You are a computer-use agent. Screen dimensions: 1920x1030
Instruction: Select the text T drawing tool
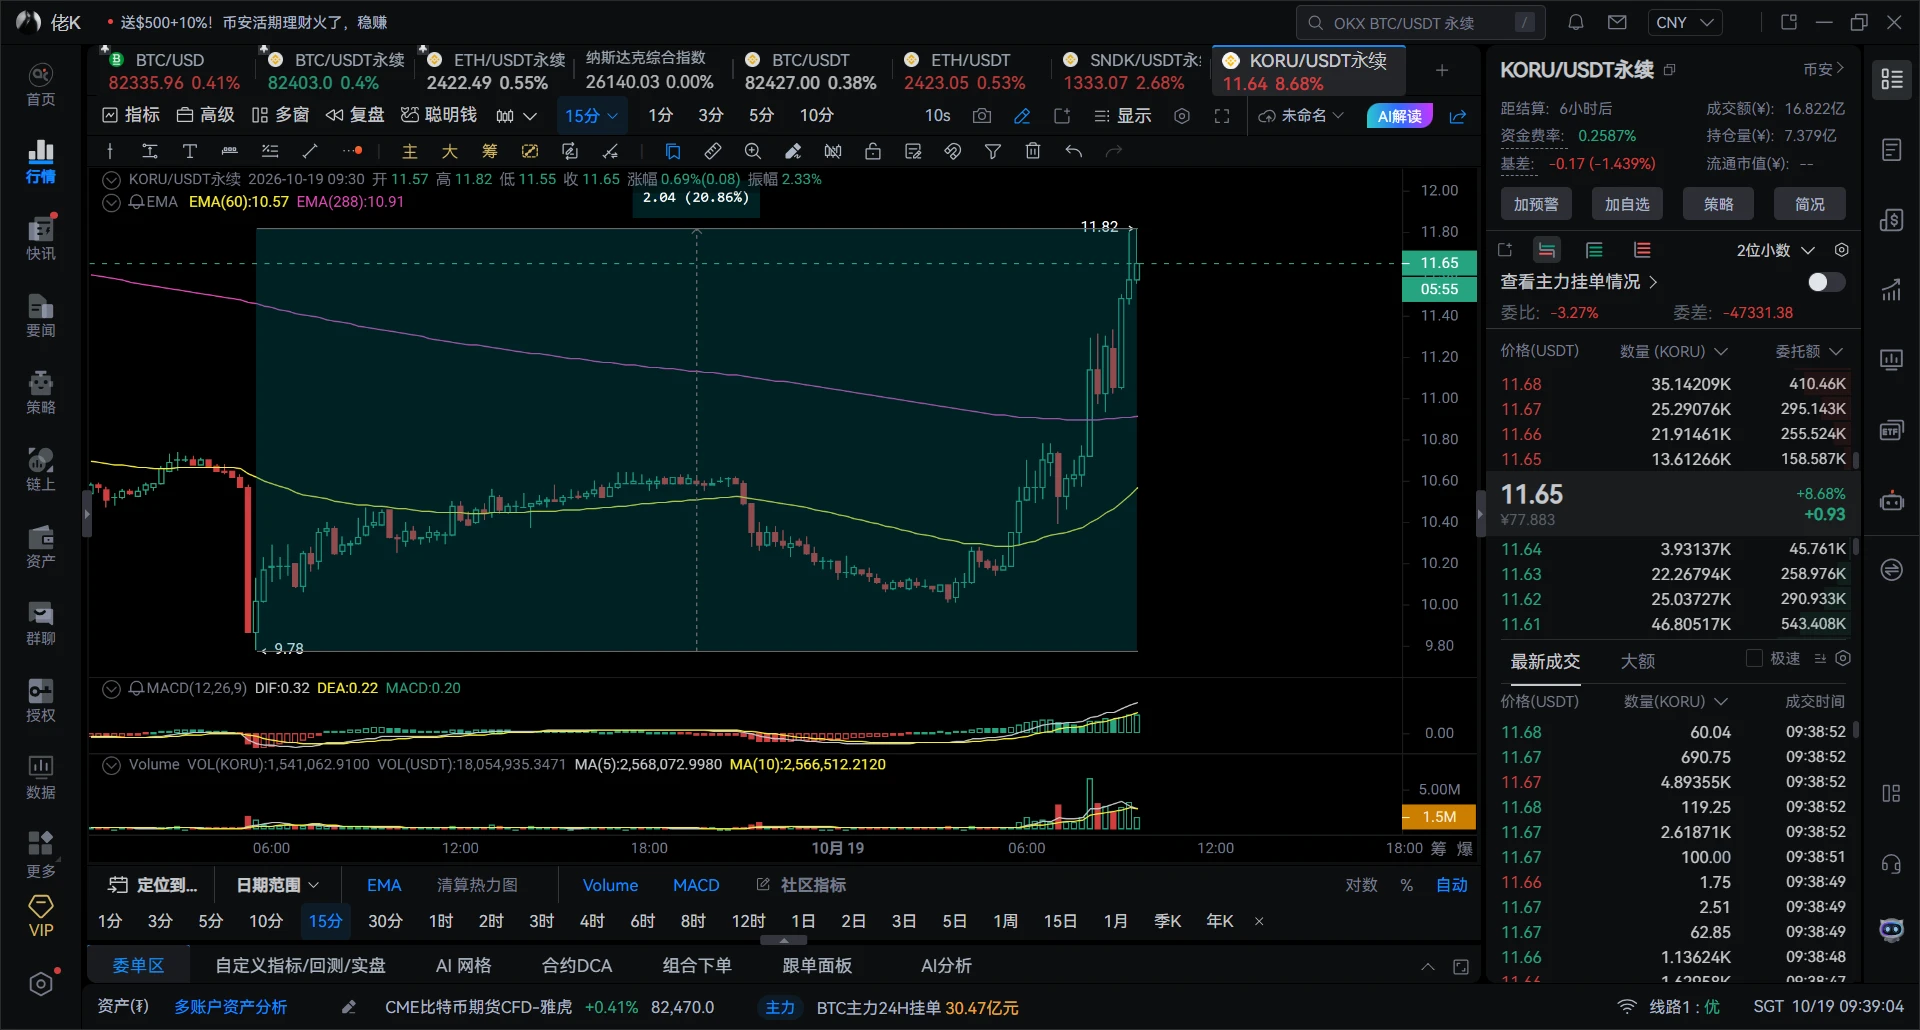[x=189, y=151]
